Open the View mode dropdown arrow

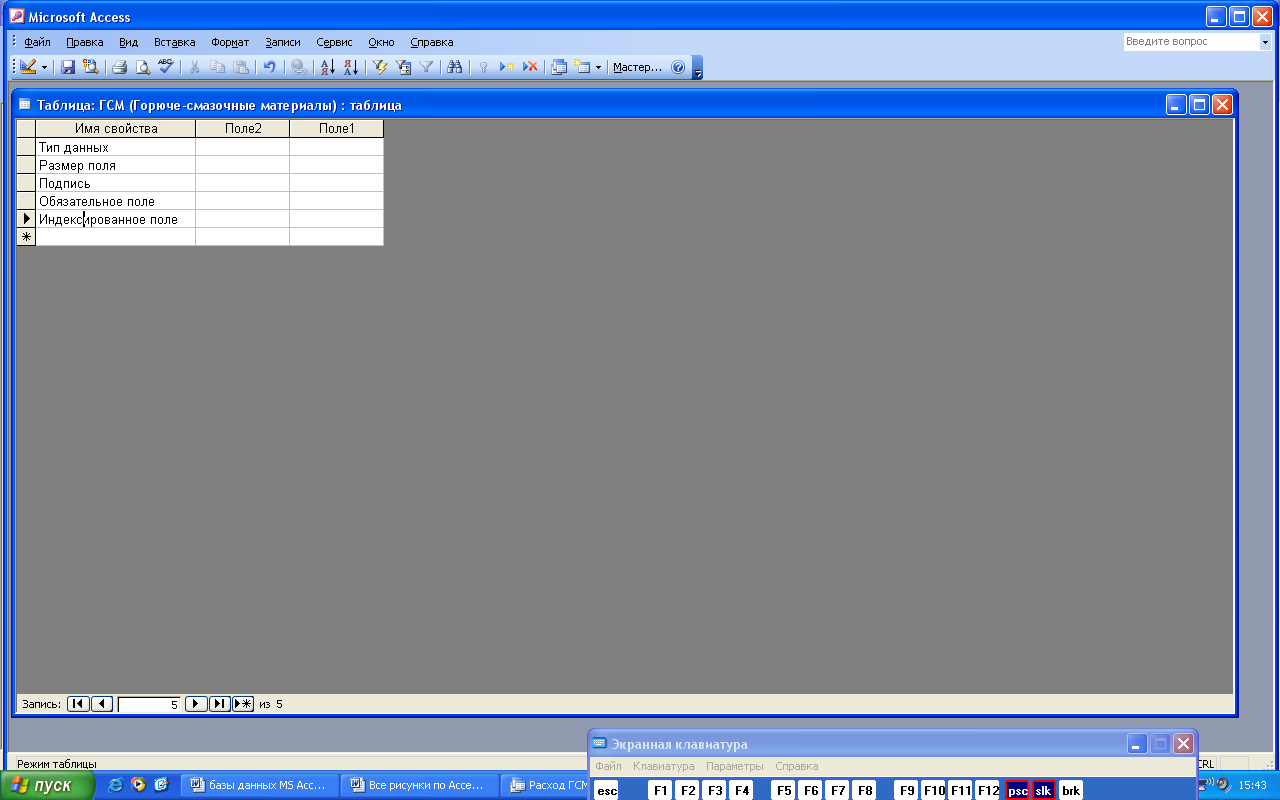click(x=44, y=67)
